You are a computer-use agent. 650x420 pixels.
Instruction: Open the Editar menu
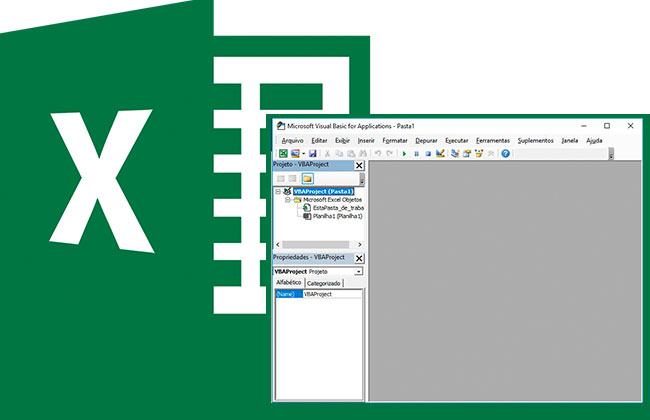319,141
